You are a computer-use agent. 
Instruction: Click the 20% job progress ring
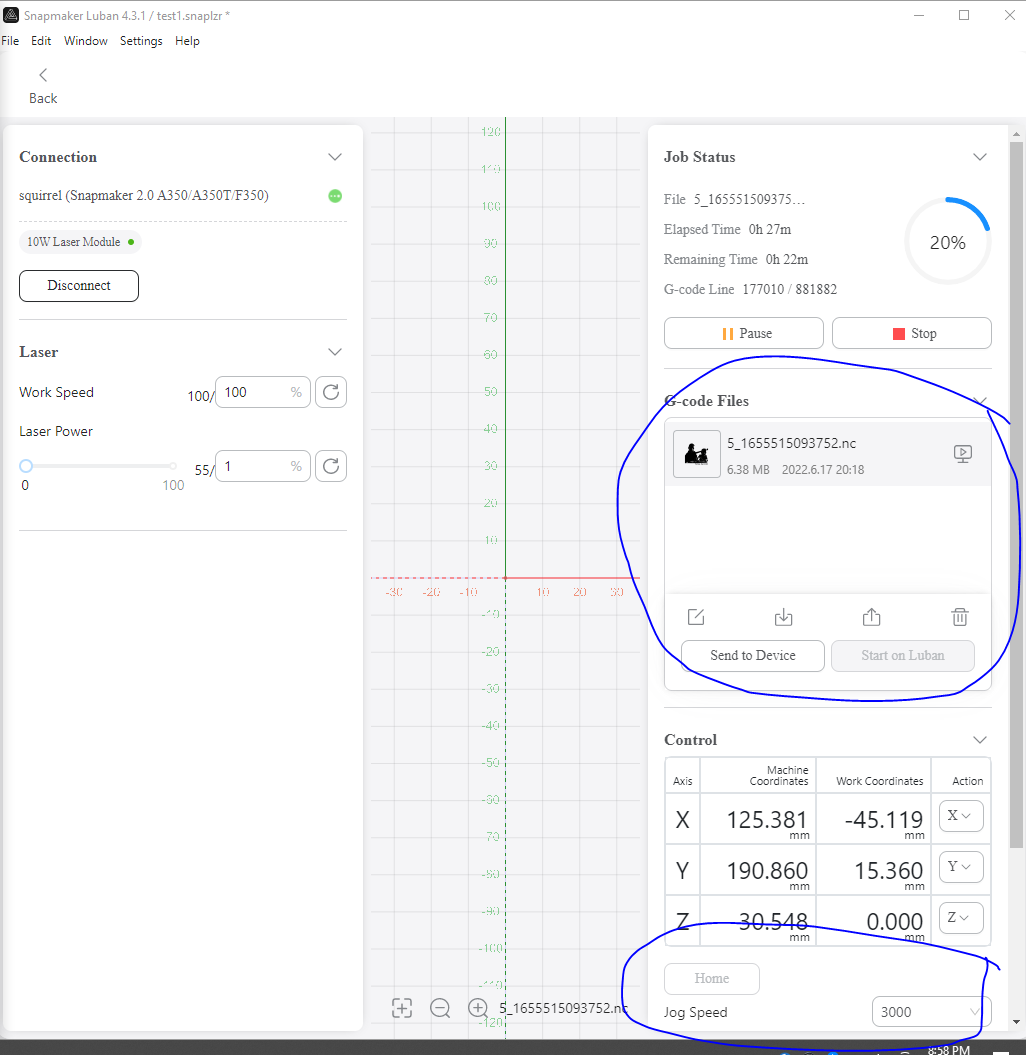coord(947,242)
